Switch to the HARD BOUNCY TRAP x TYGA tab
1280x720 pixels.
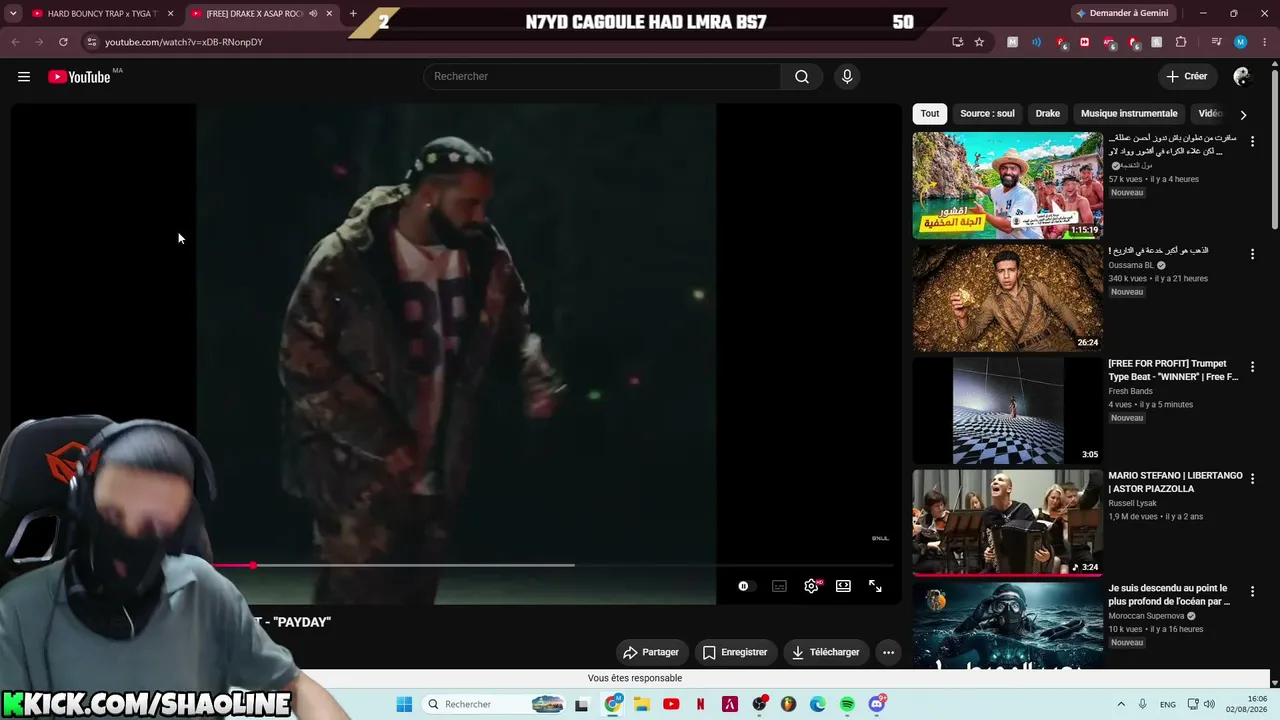pos(102,14)
